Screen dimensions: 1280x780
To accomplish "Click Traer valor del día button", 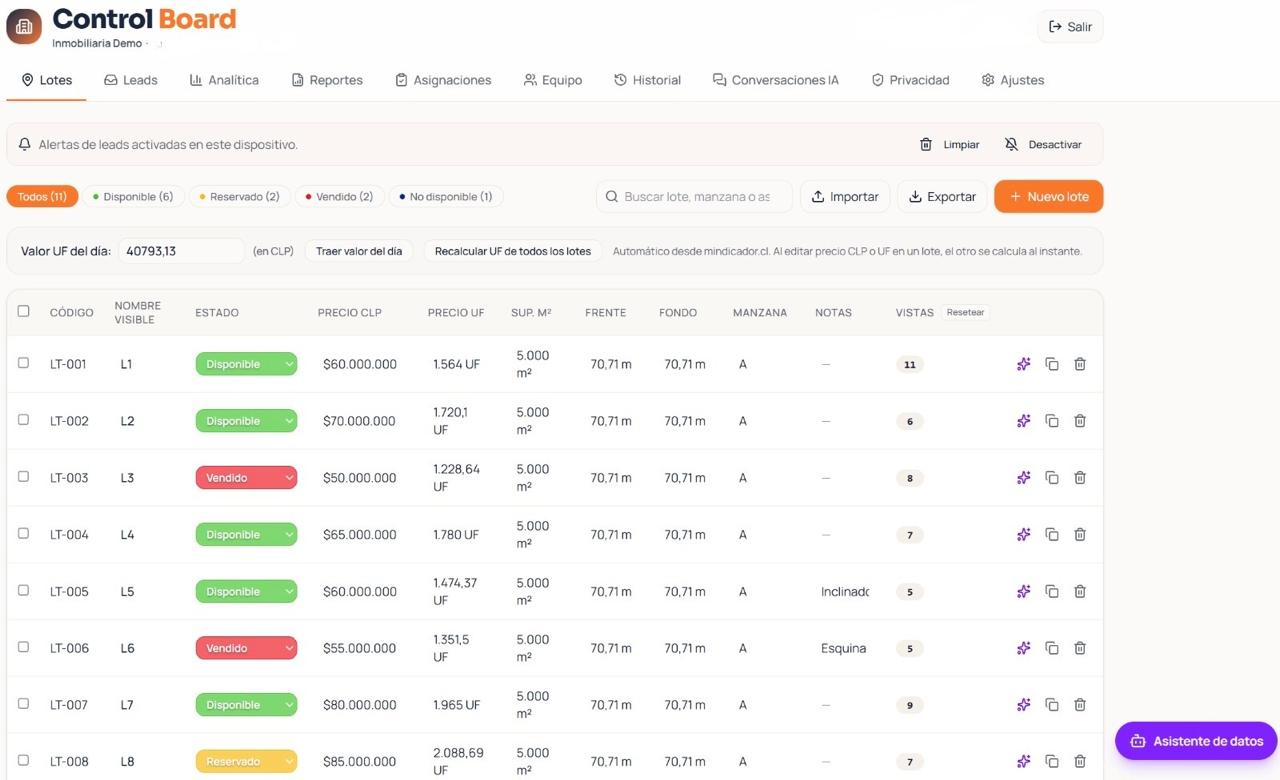I will point(359,251).
